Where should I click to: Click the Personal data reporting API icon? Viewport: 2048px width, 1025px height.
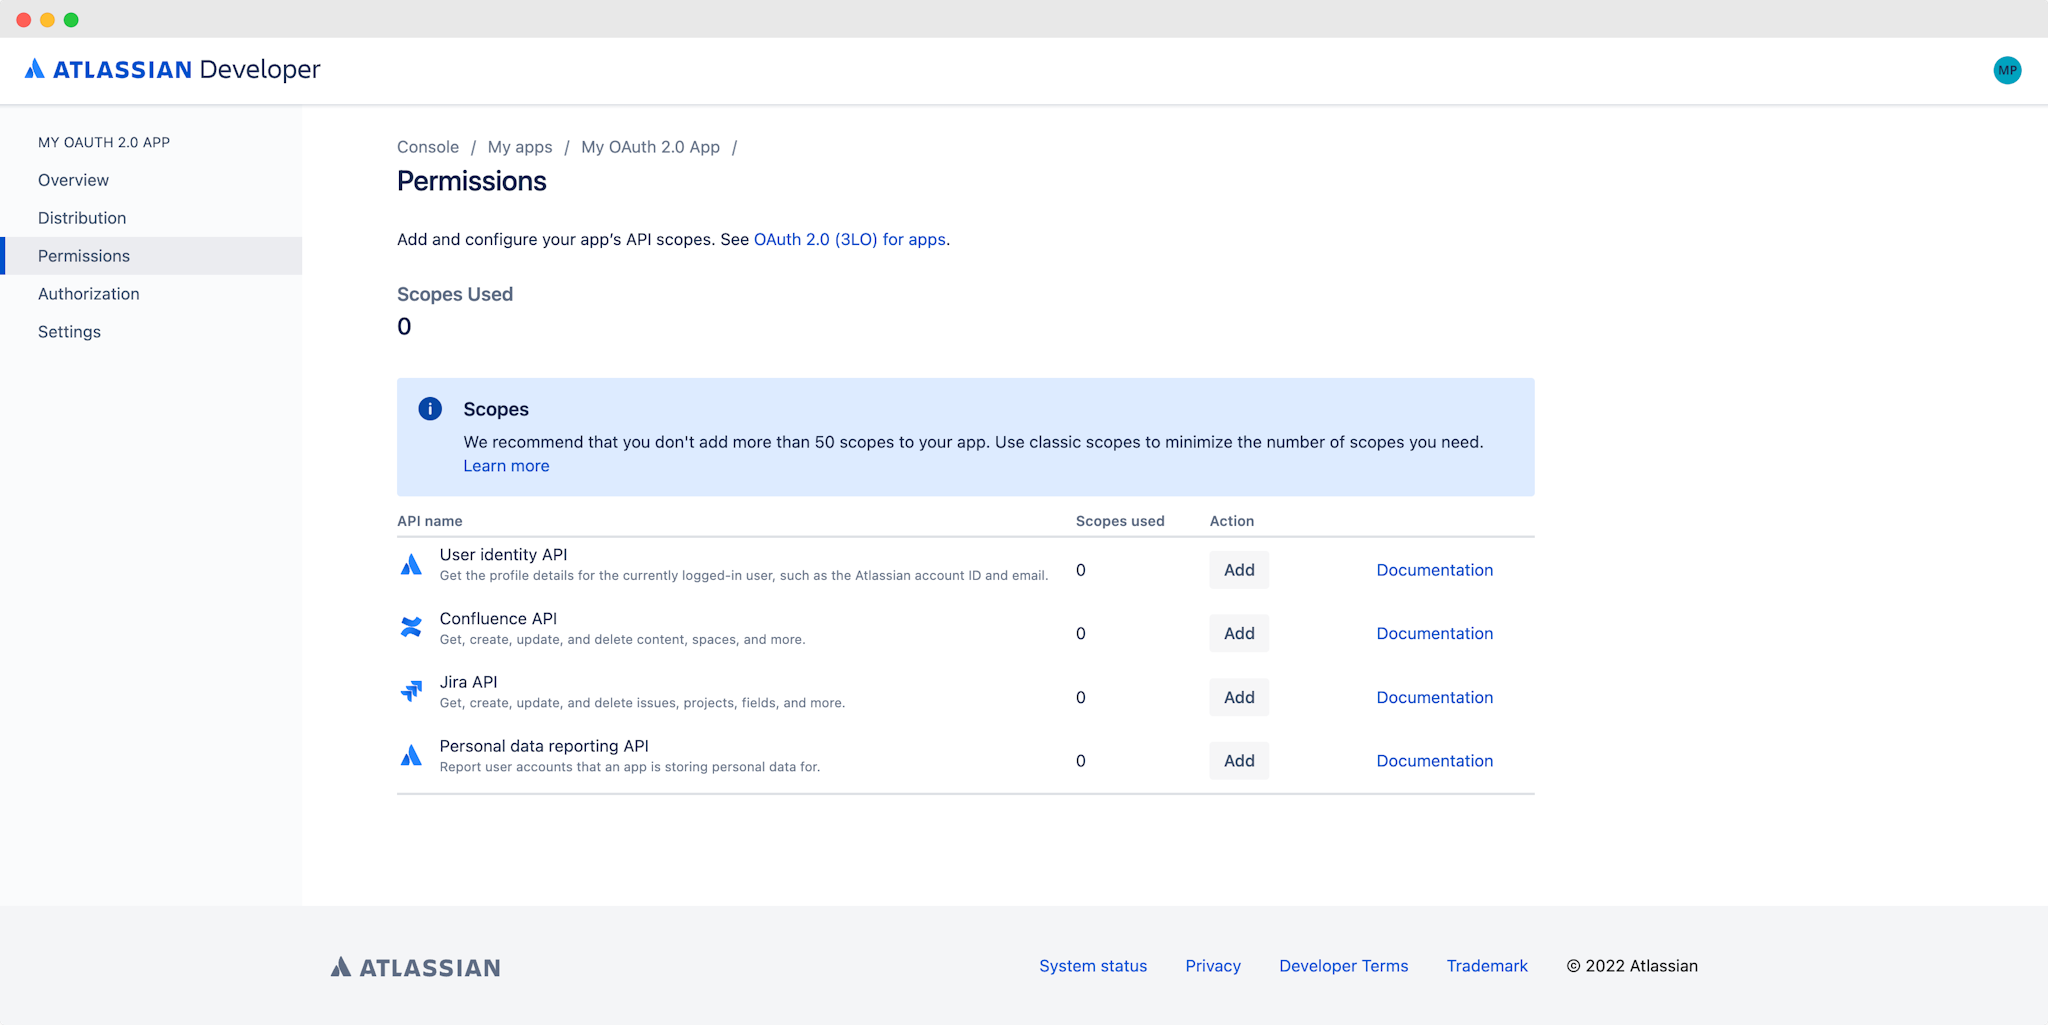tap(411, 755)
